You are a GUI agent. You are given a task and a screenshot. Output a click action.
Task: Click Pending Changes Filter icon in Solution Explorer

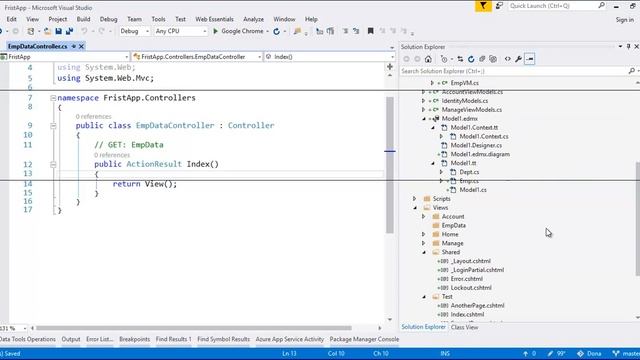(444, 59)
